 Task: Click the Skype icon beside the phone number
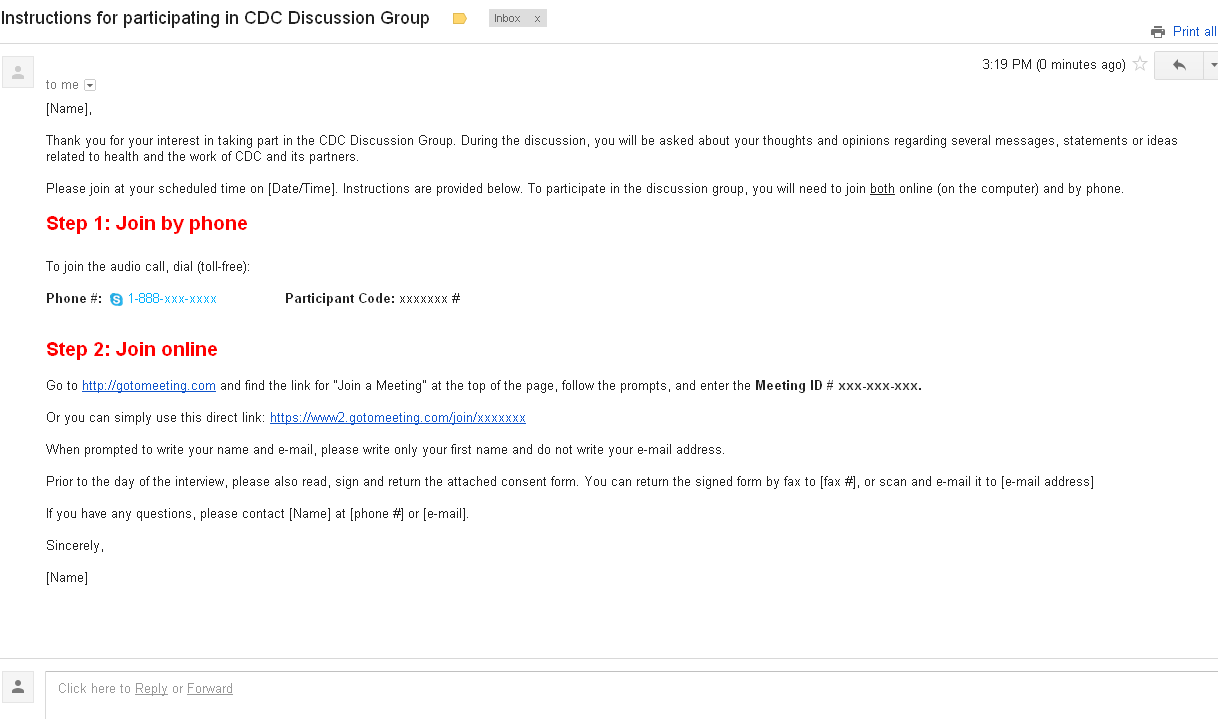click(x=116, y=299)
